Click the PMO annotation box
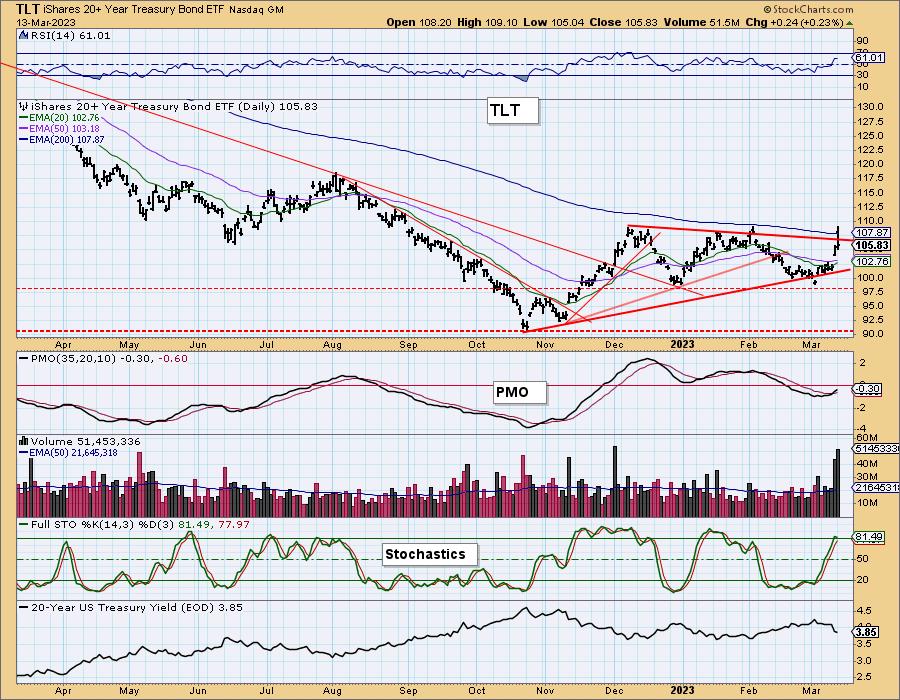Viewport: 900px width, 700px height. 520,392
